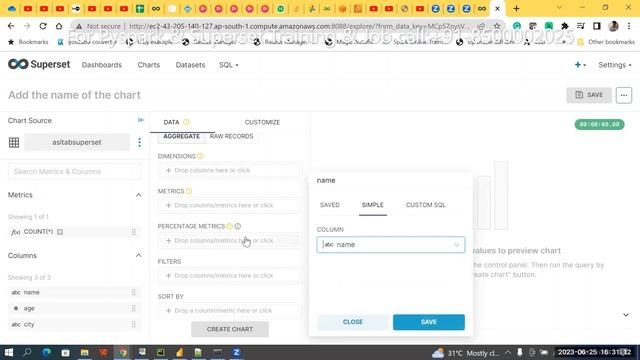Bookmark this page with the star
Viewport: 640px width, 360px height.
pos(497,26)
